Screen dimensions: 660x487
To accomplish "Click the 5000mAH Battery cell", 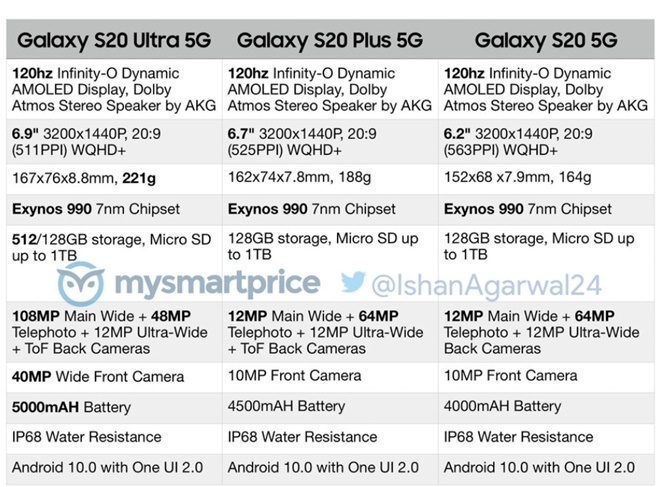I will 114,407.
